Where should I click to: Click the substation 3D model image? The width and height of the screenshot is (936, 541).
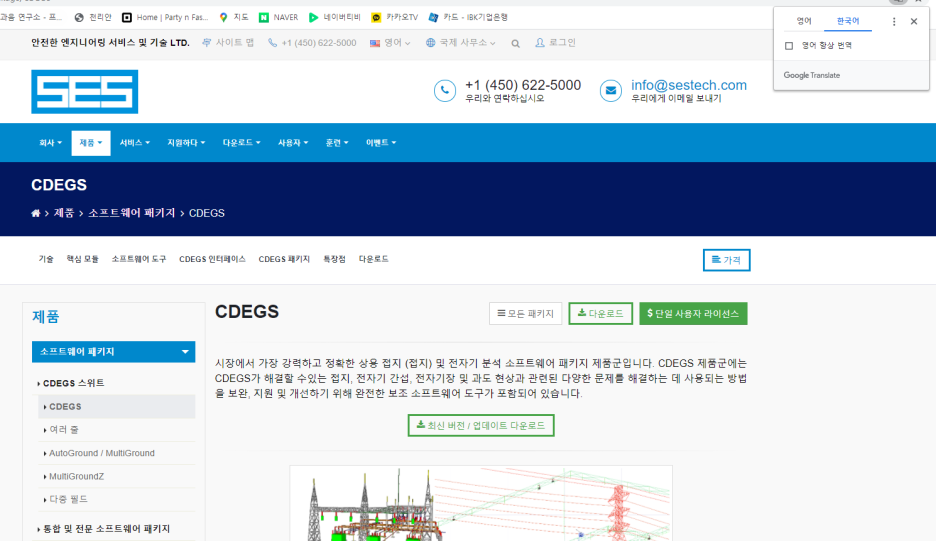(481, 503)
